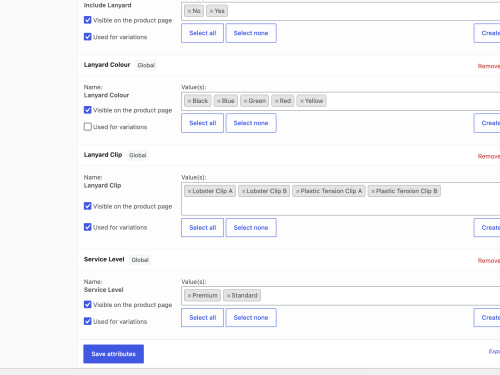Toggle Service Level visible on product page
Screen dimensions: 500x375
[x=88, y=304]
